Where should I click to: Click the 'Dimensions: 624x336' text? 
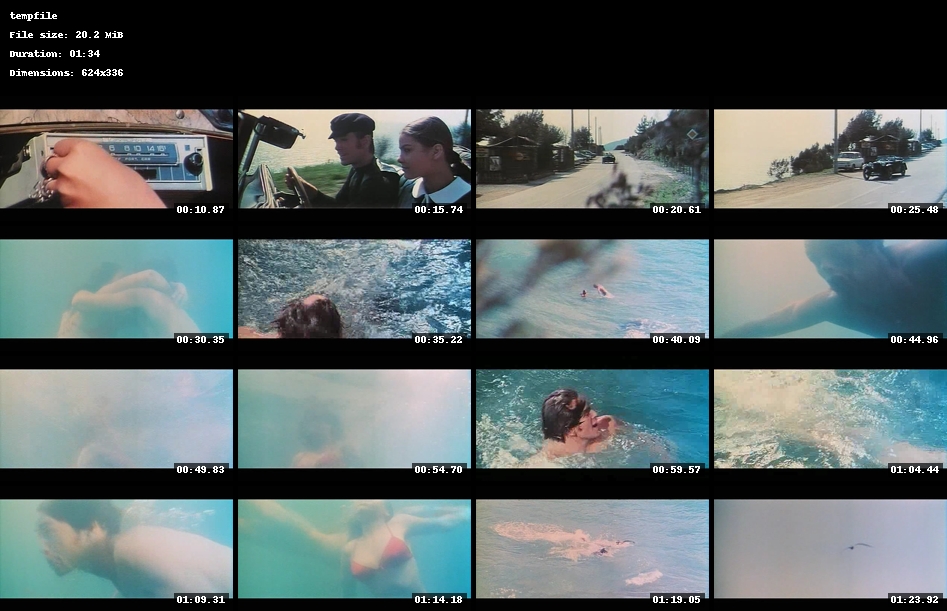66,72
